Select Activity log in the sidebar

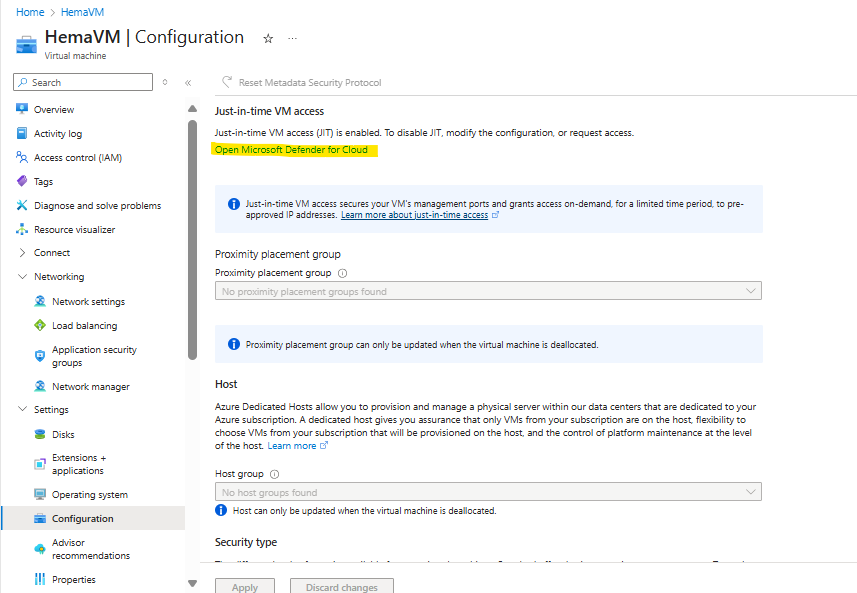tap(57, 133)
